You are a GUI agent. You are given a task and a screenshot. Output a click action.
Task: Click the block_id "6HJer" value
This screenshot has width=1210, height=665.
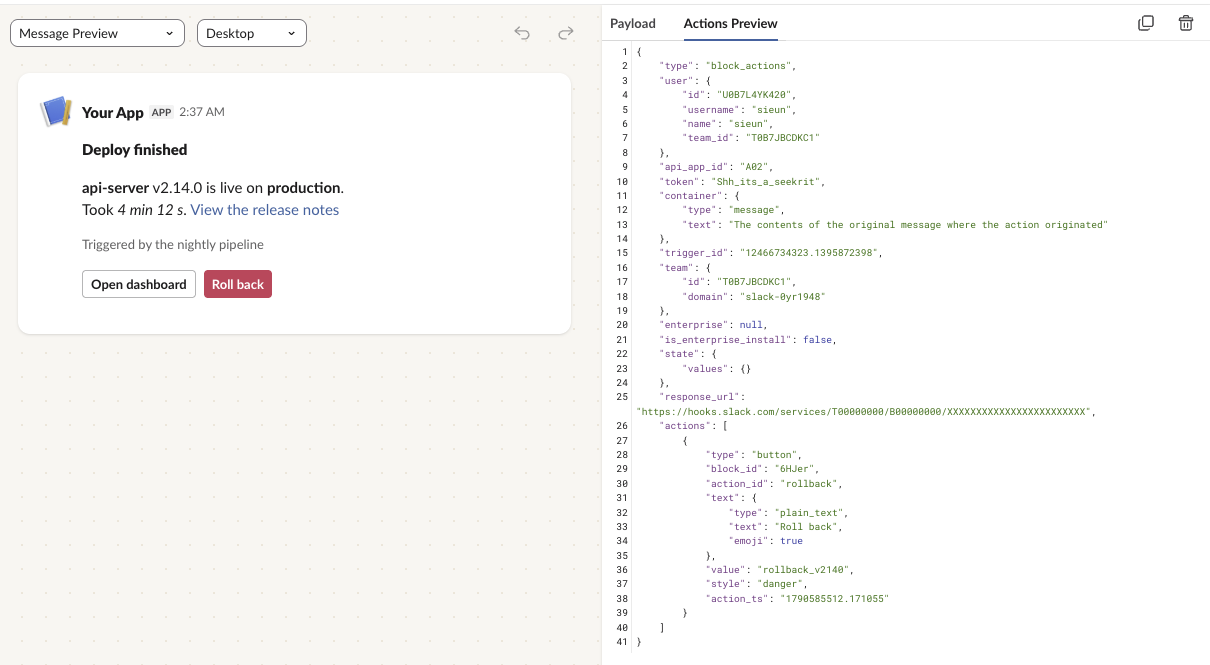click(795, 469)
